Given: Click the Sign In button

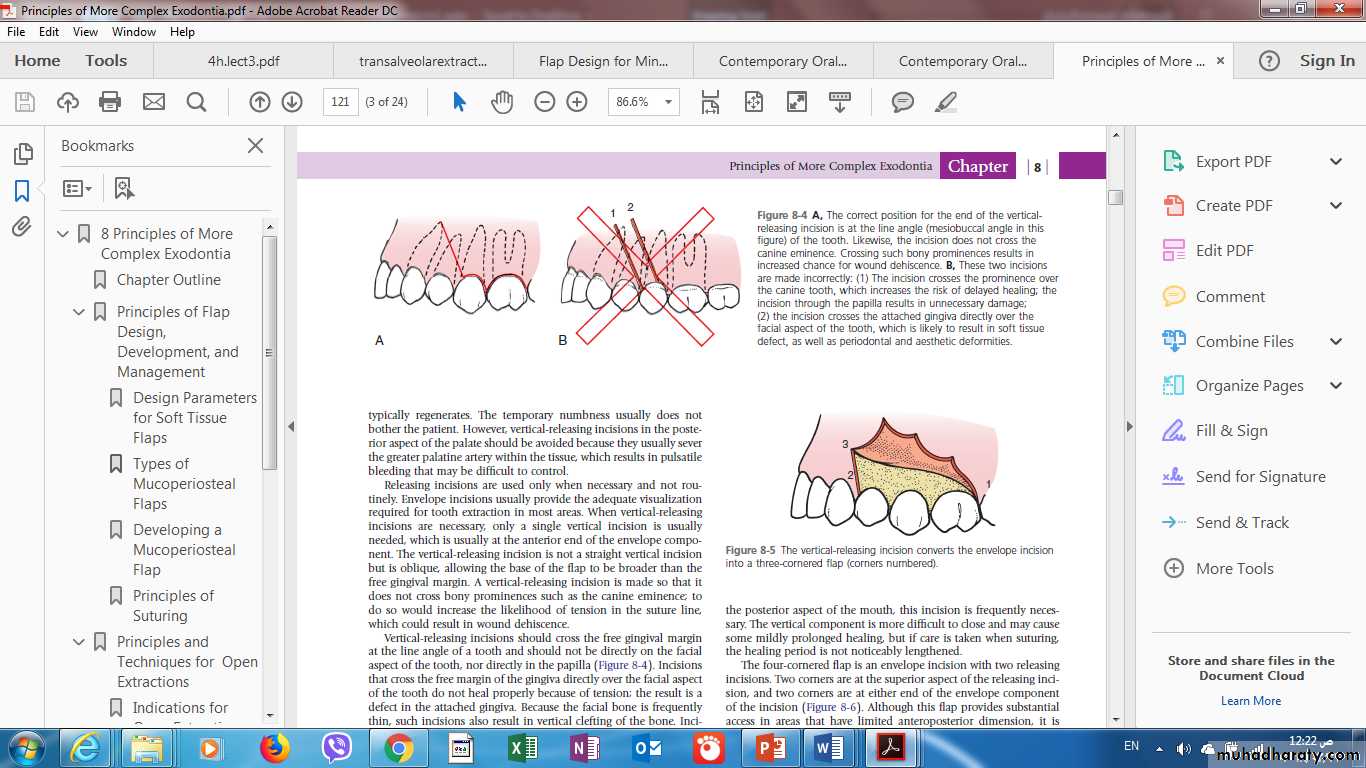Looking at the screenshot, I should click(1326, 61).
